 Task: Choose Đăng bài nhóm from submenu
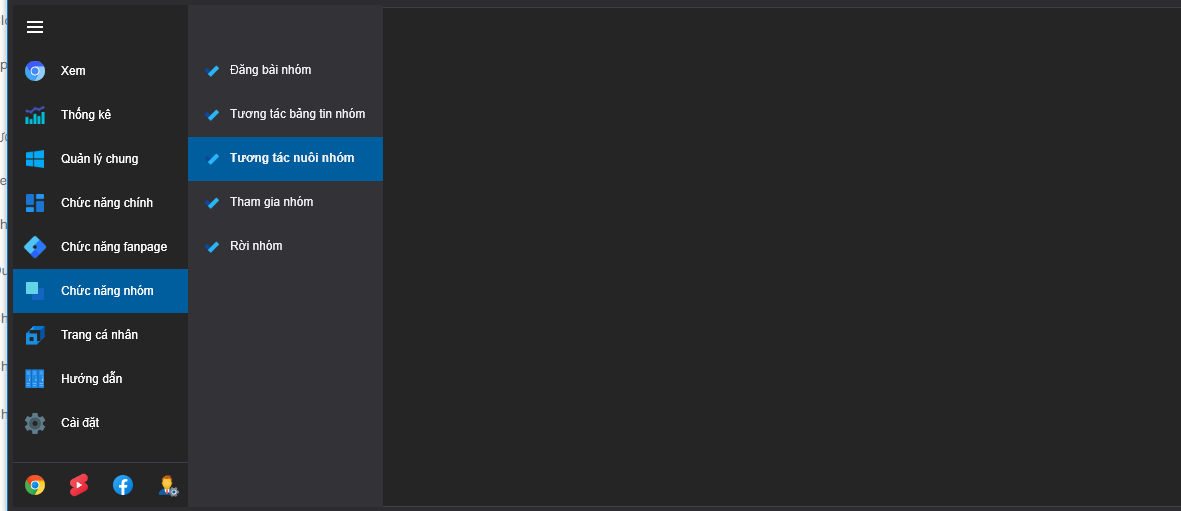270,70
